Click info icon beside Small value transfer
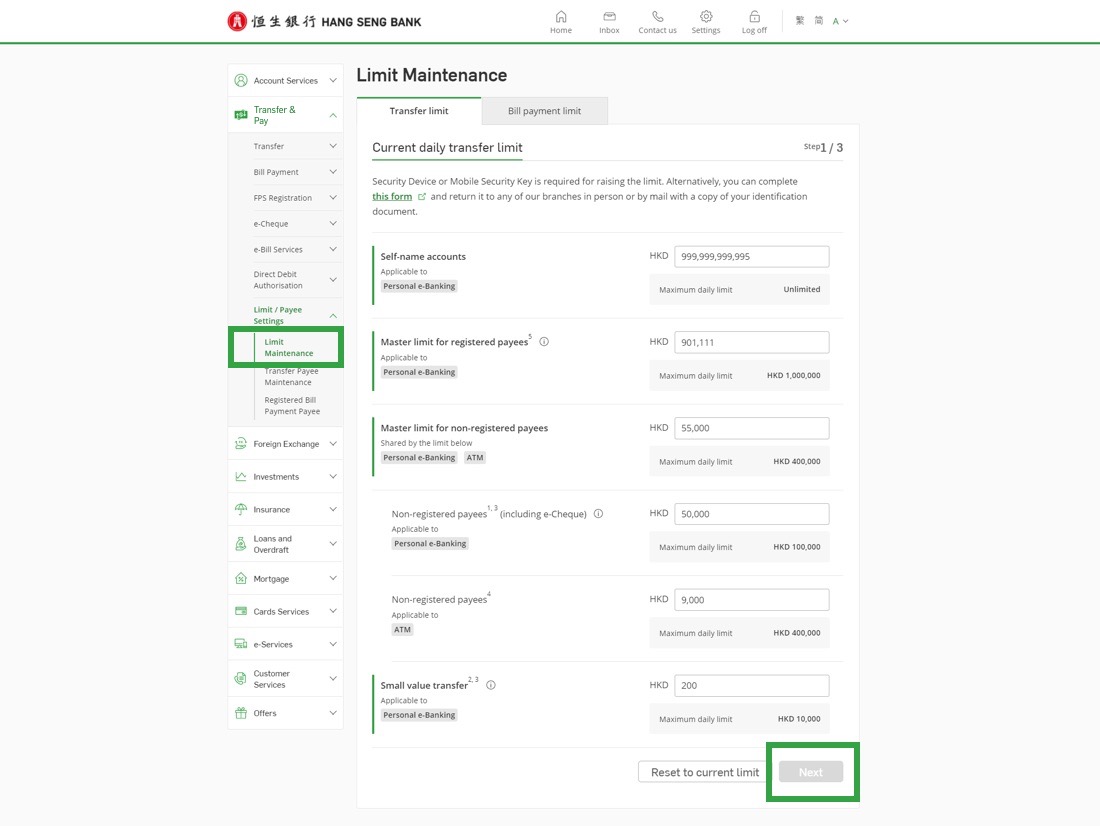 (x=491, y=685)
